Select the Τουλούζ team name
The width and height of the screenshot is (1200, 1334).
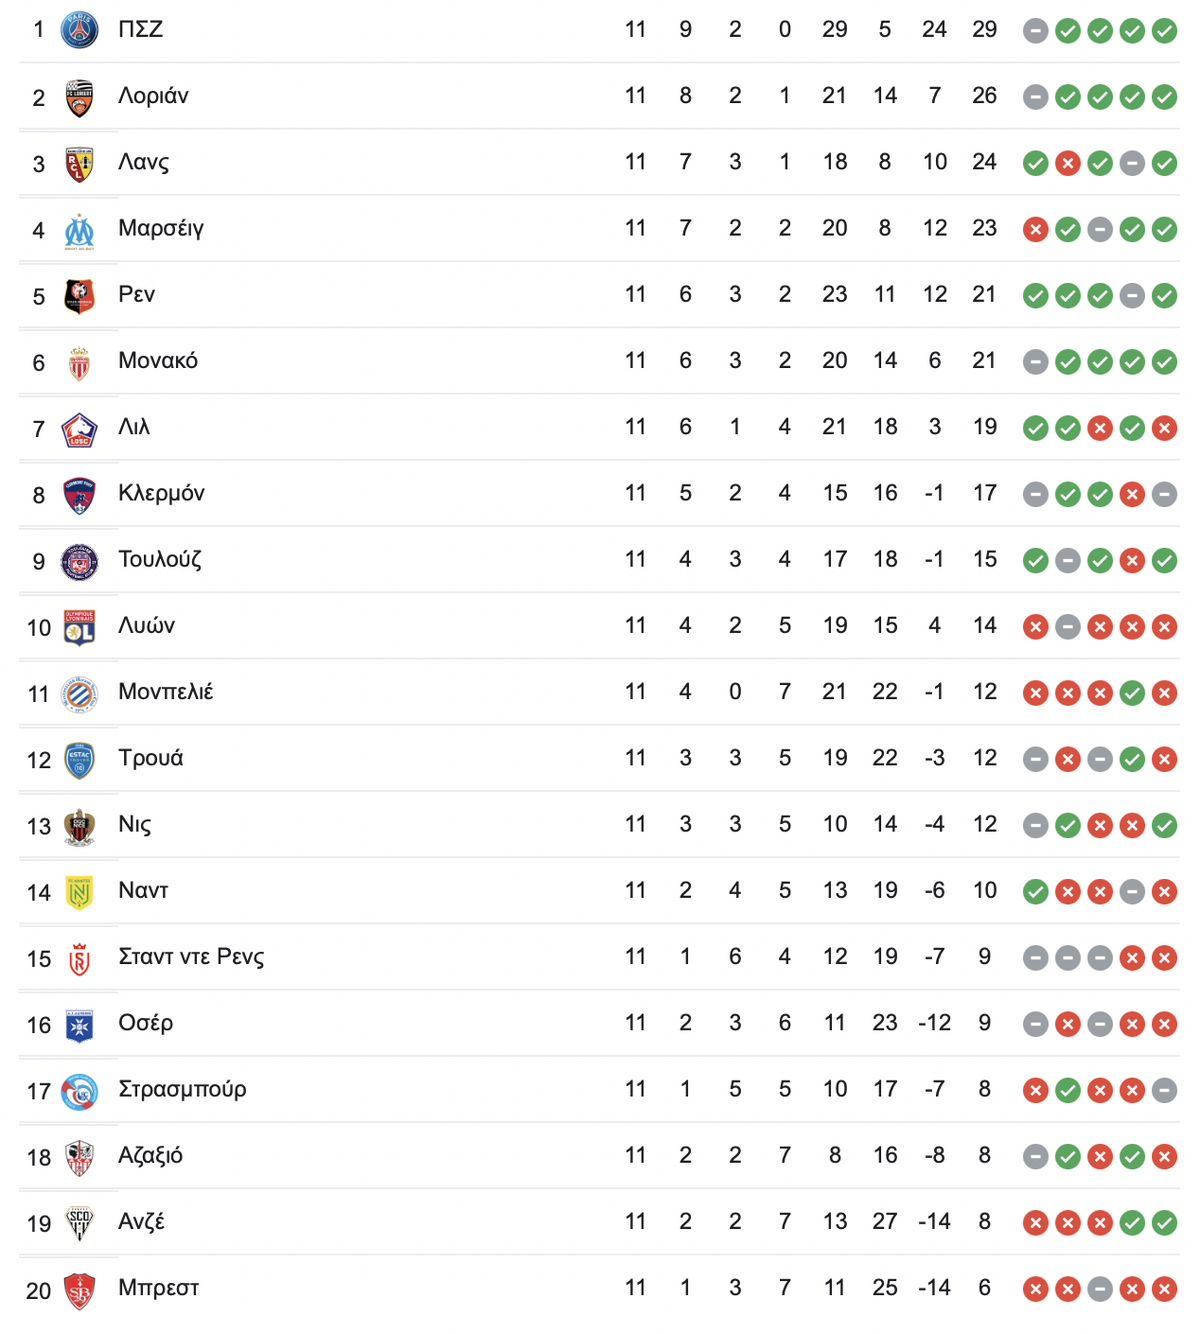tap(160, 559)
